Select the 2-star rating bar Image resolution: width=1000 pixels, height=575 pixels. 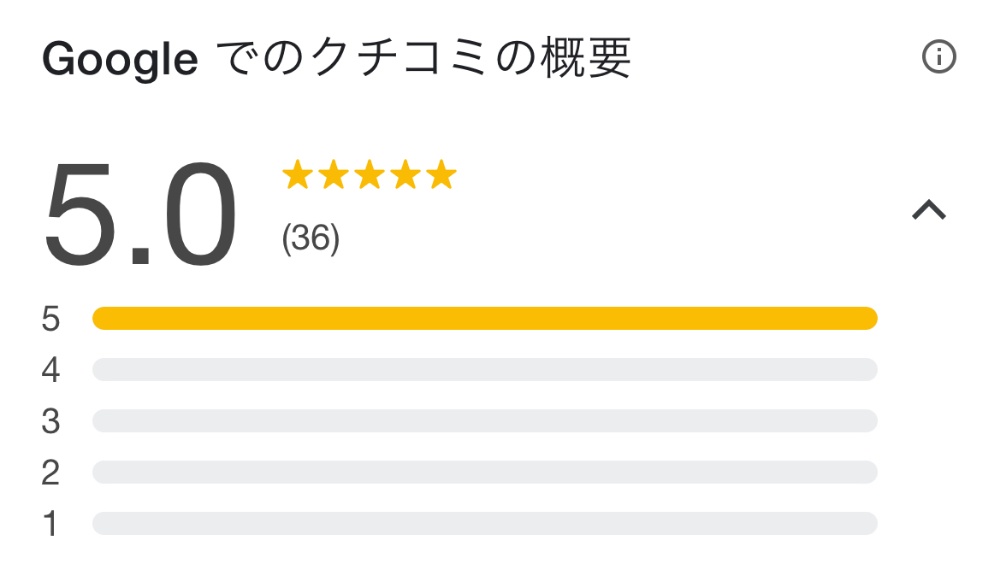[485, 472]
